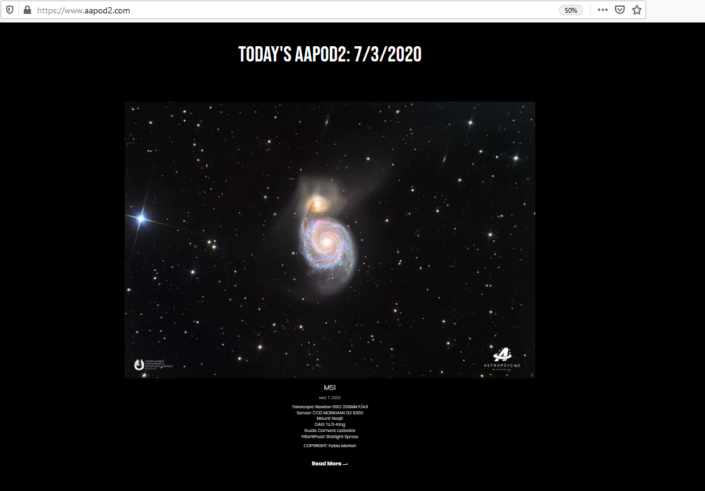The image size is (705, 491).
Task: Open the M51 galaxy astrophoto image
Action: pos(330,240)
